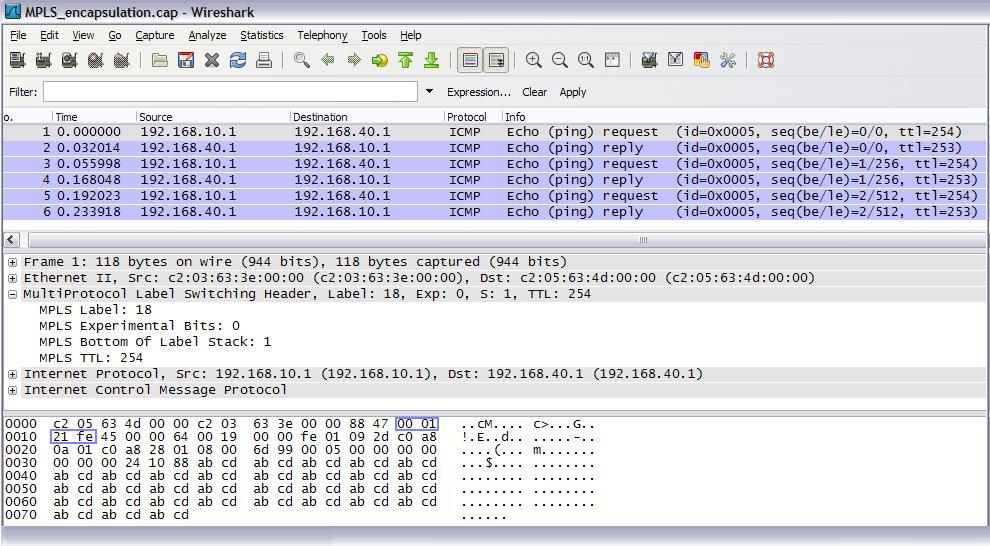The width and height of the screenshot is (990, 546).
Task: Click the packet list horizontal scrollbar left arrow
Action: [x=11, y=240]
